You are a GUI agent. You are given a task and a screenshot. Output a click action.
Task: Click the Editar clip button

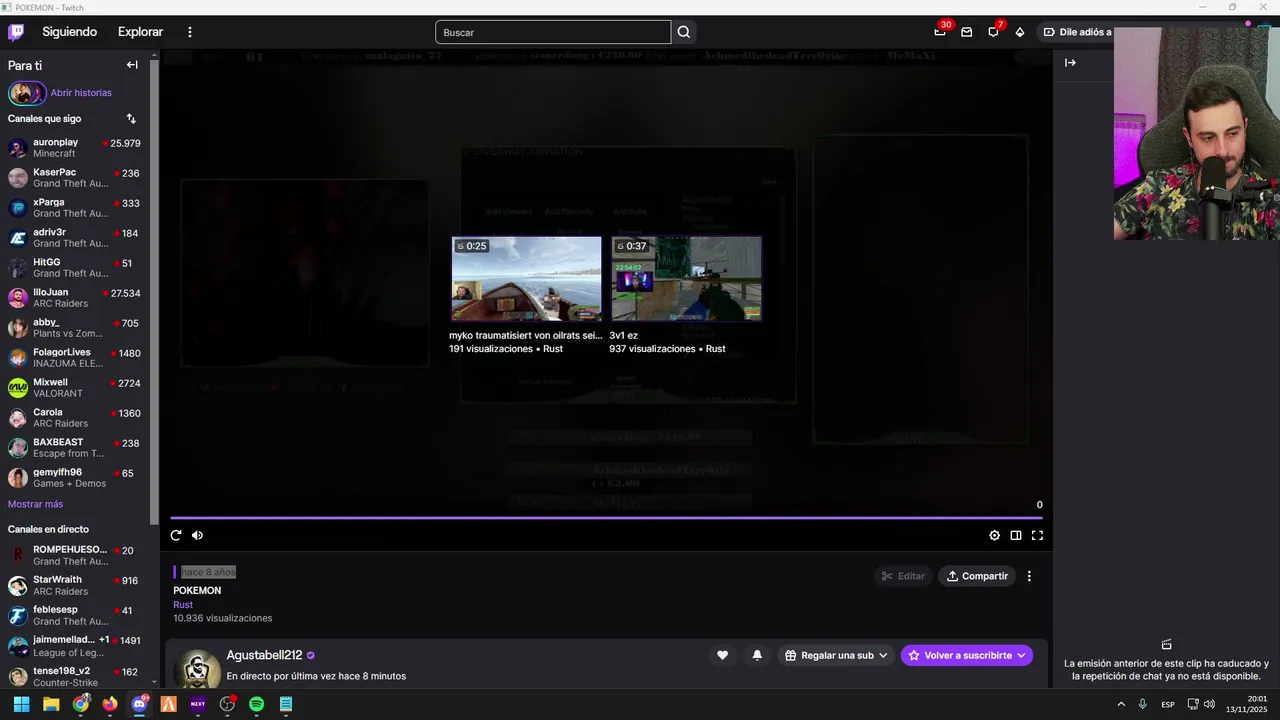[x=903, y=576]
